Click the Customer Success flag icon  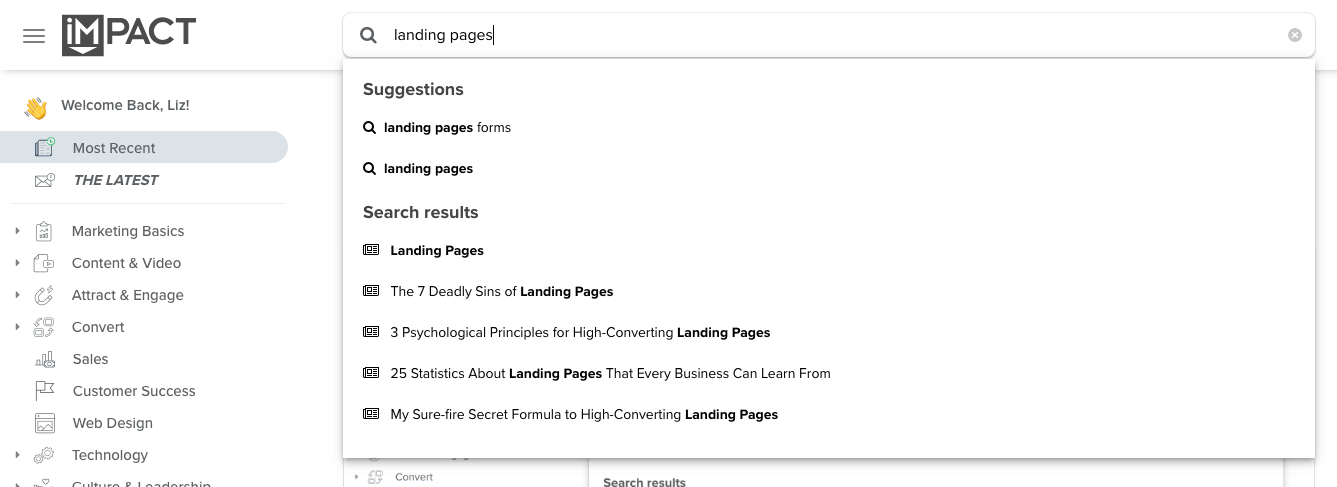pos(44,391)
